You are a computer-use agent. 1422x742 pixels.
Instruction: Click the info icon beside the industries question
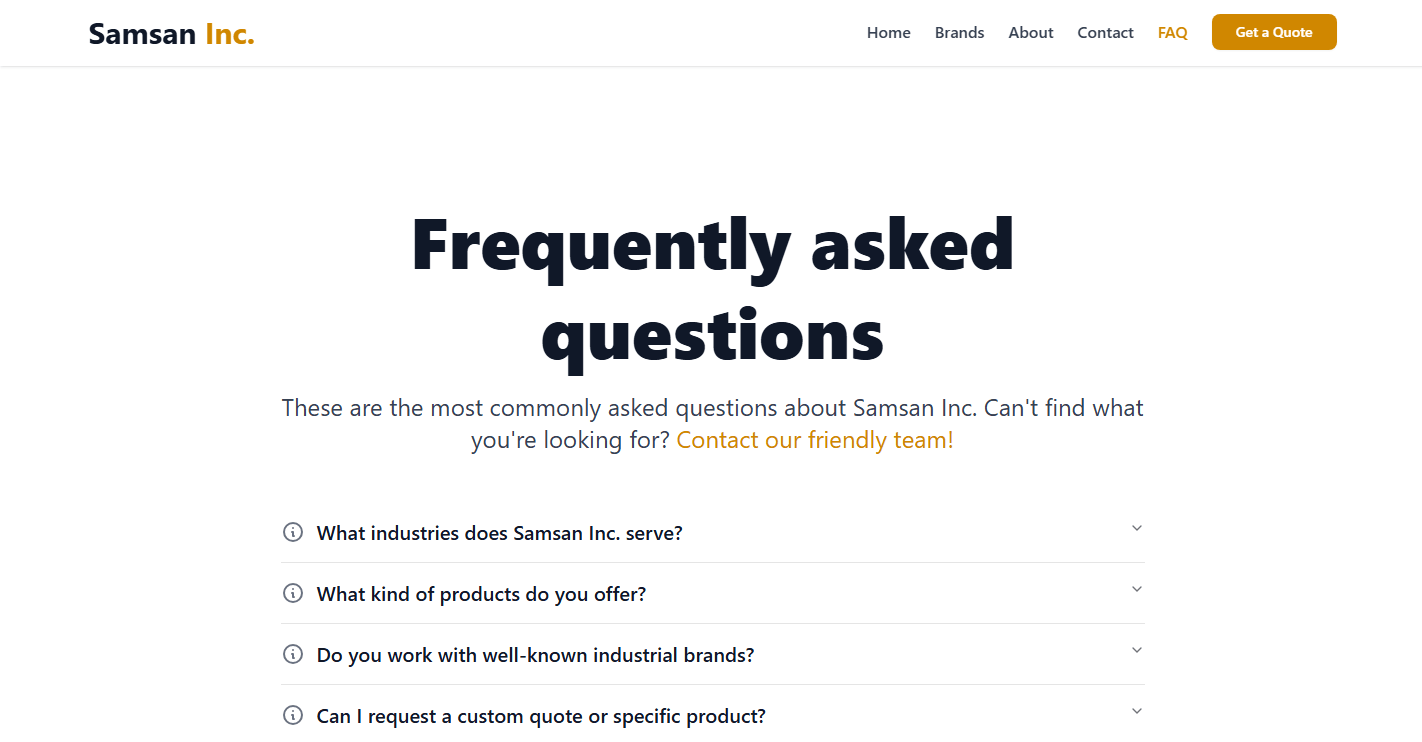tap(293, 532)
